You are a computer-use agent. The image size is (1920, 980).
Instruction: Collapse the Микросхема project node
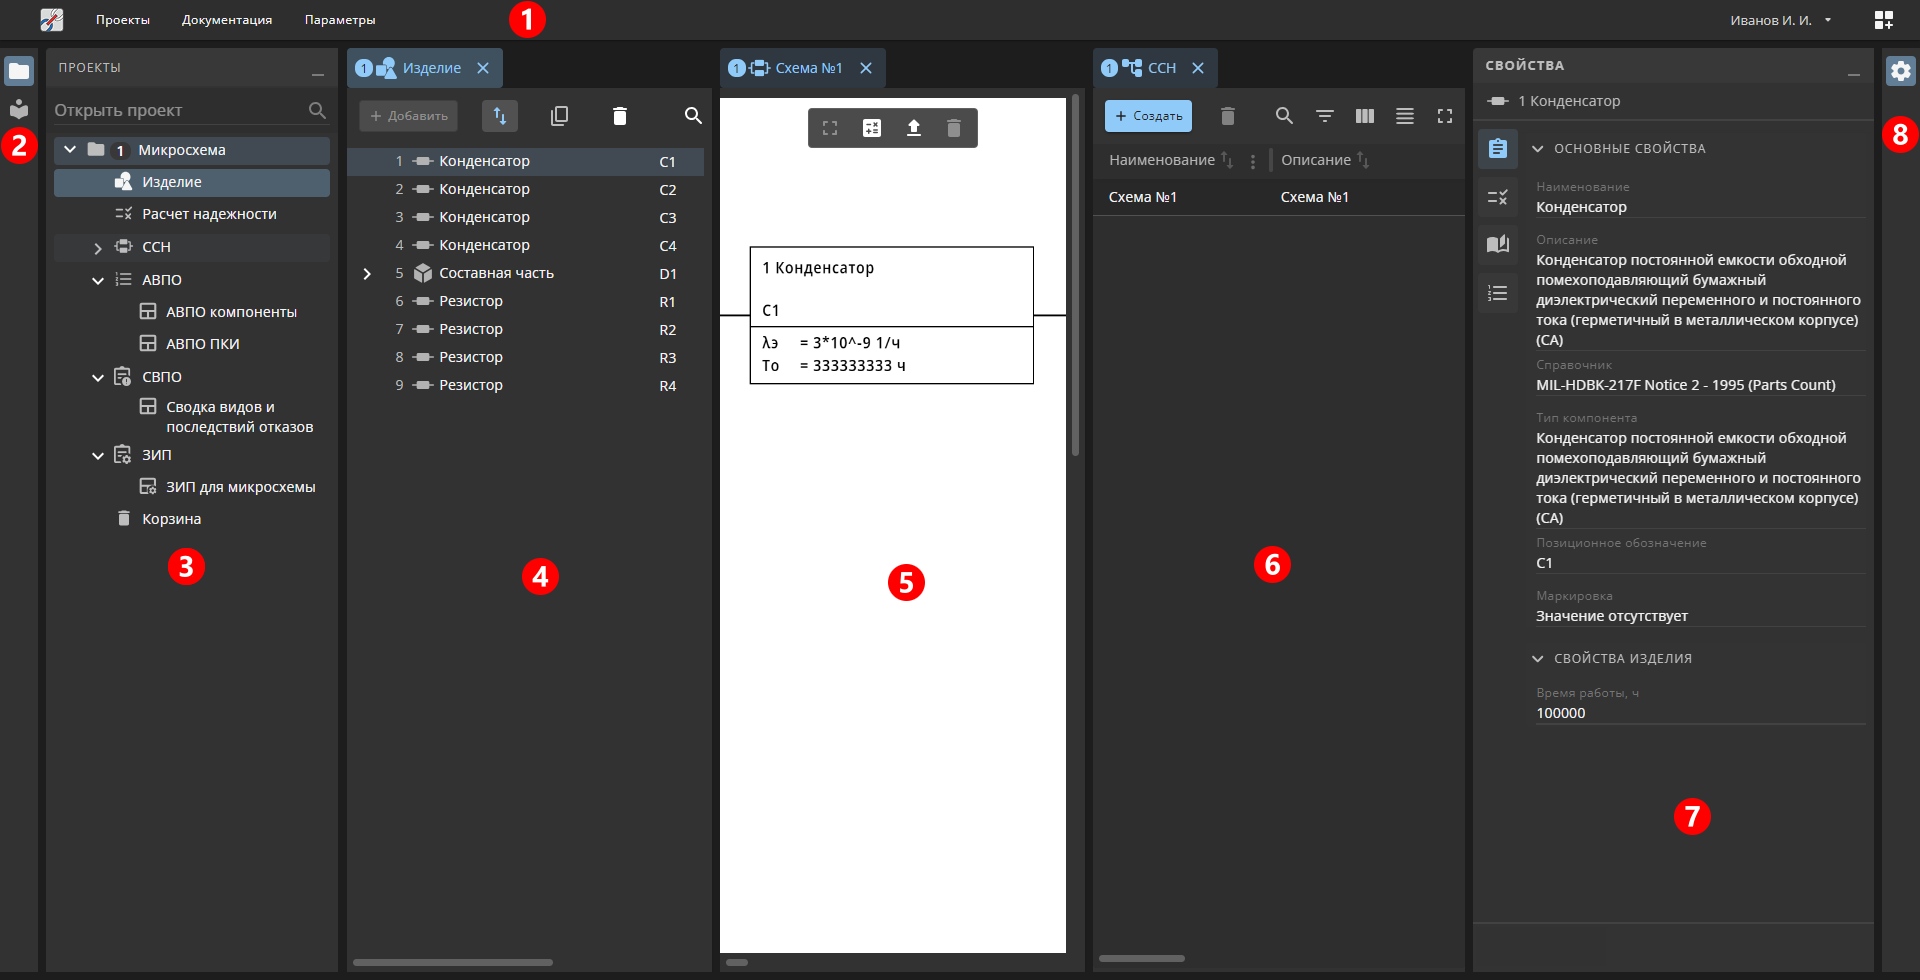pyautogui.click(x=70, y=150)
